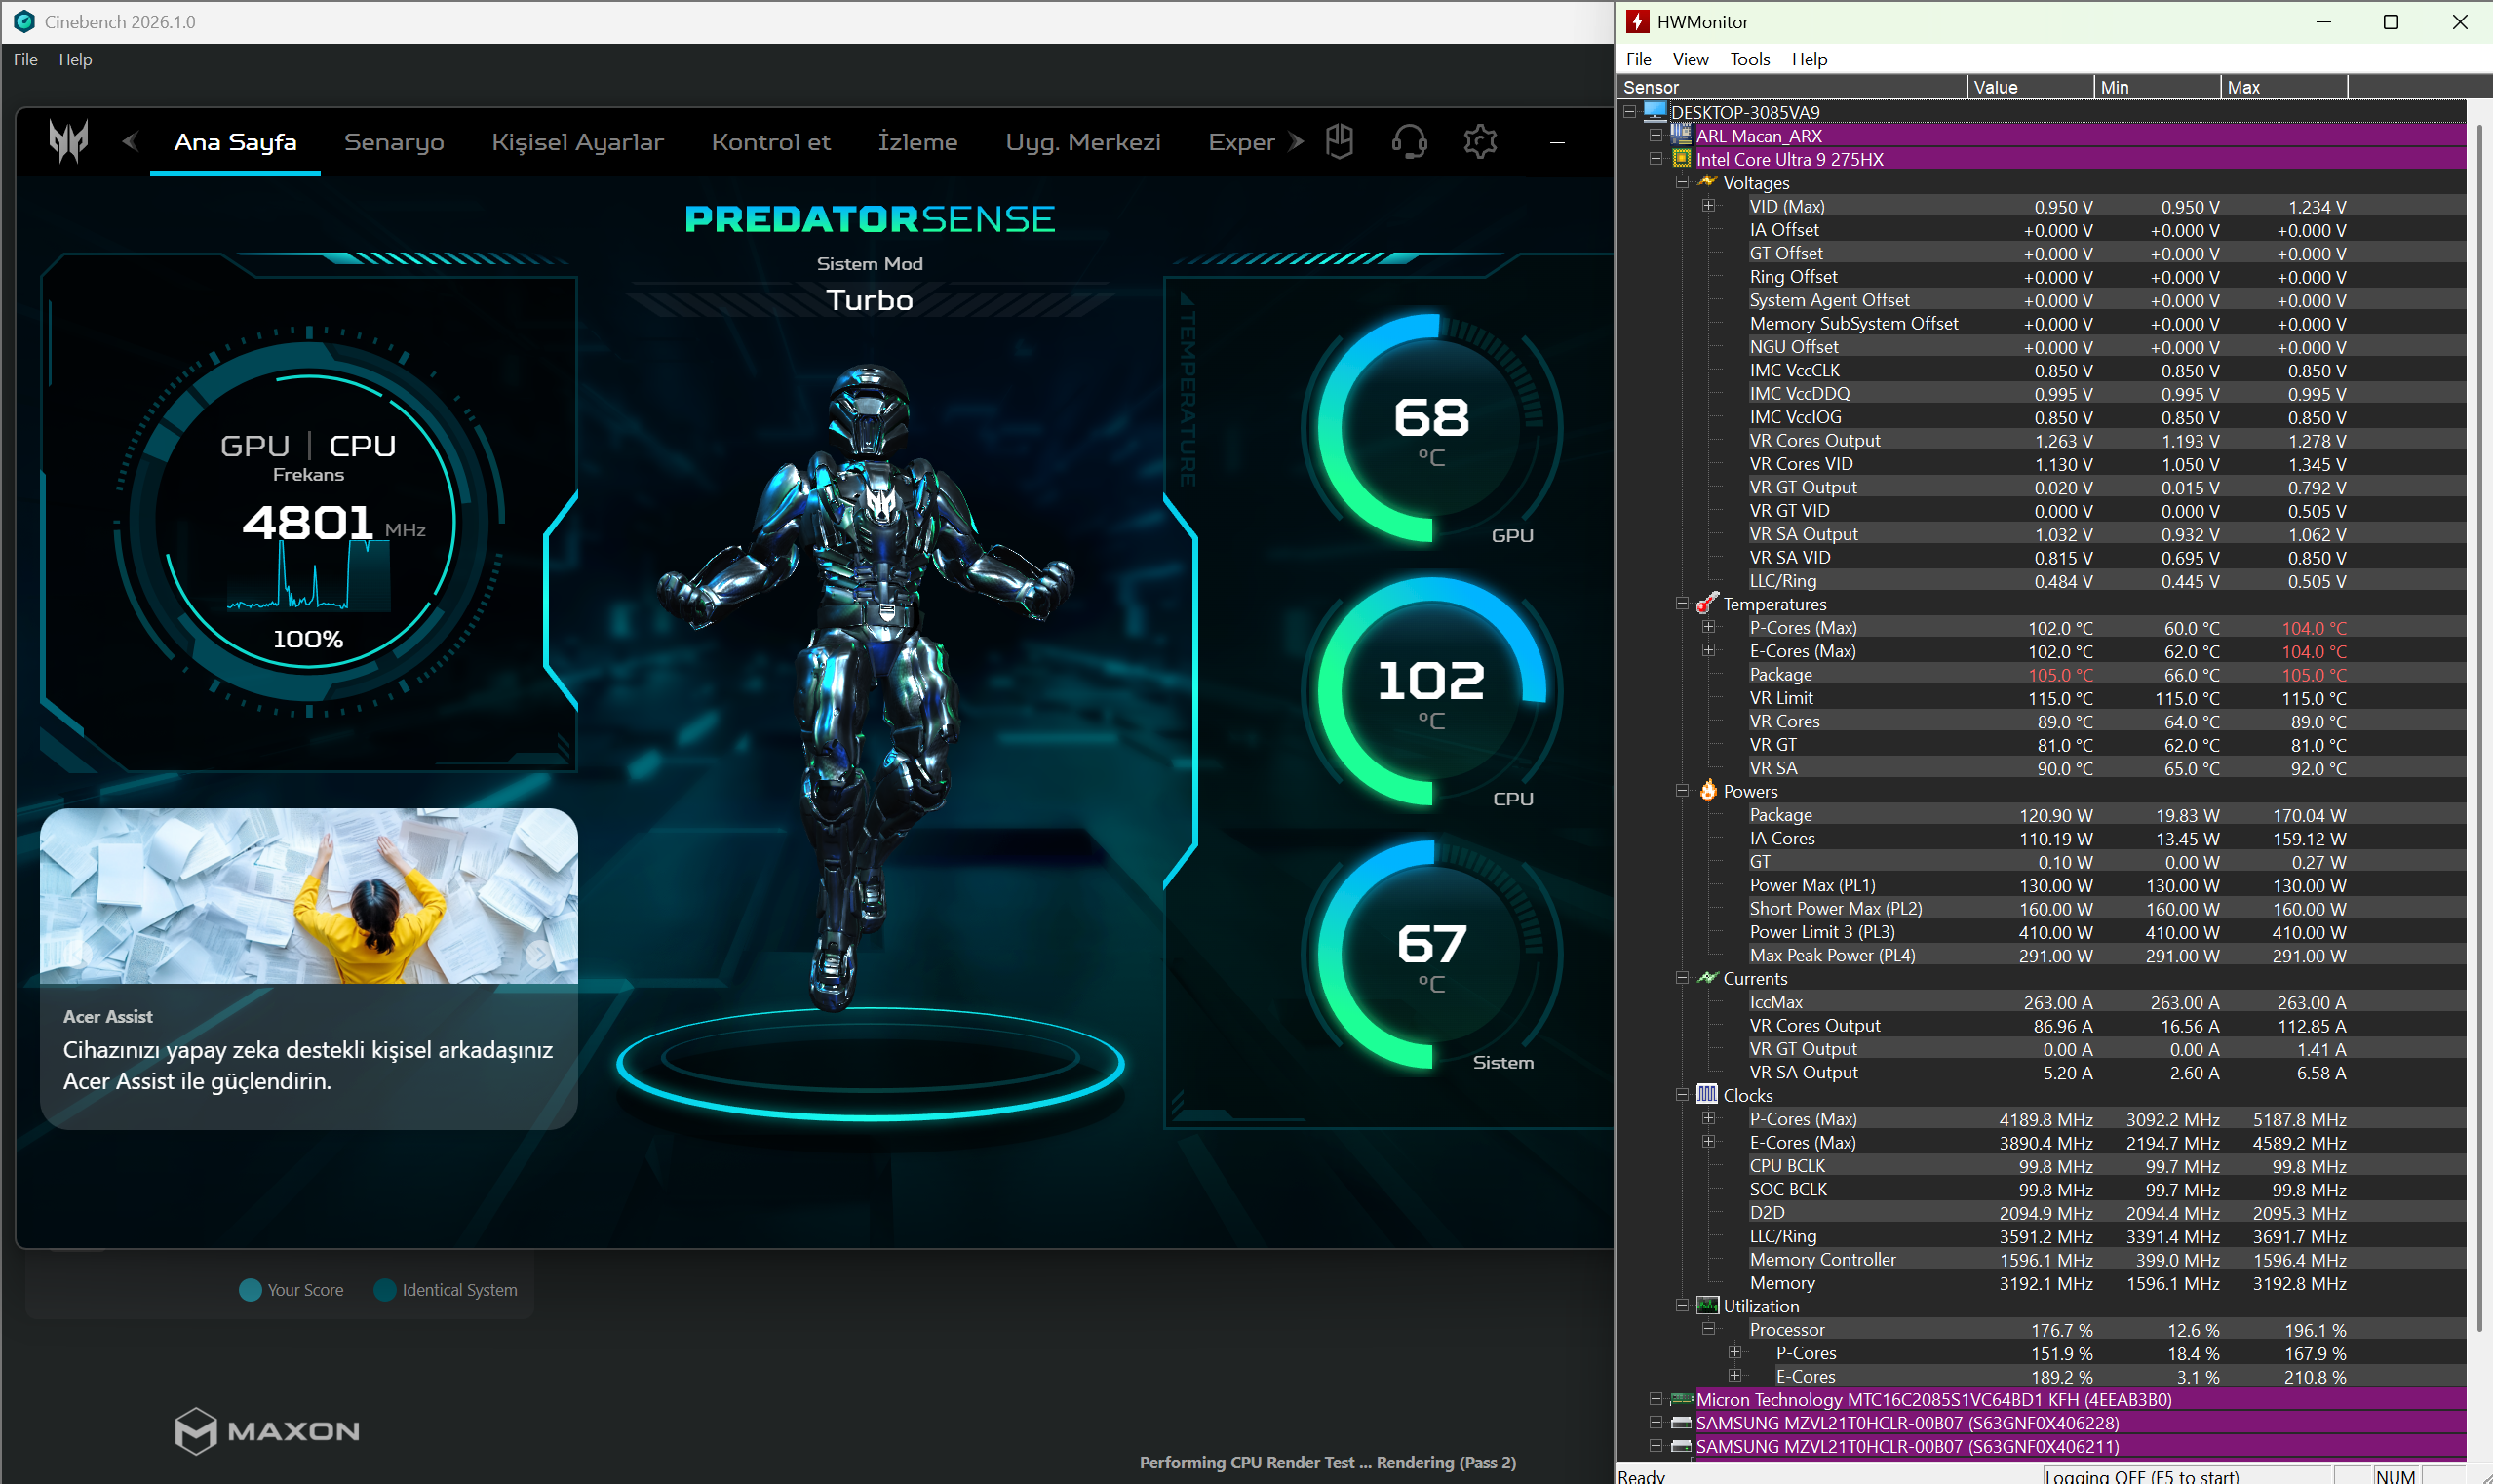Expand the ARL Macan_ARX node

(1656, 135)
